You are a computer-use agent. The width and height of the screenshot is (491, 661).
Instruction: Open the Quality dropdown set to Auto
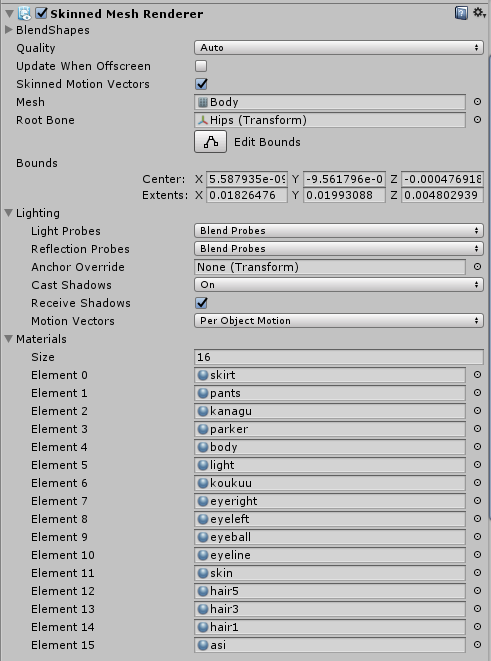(339, 48)
